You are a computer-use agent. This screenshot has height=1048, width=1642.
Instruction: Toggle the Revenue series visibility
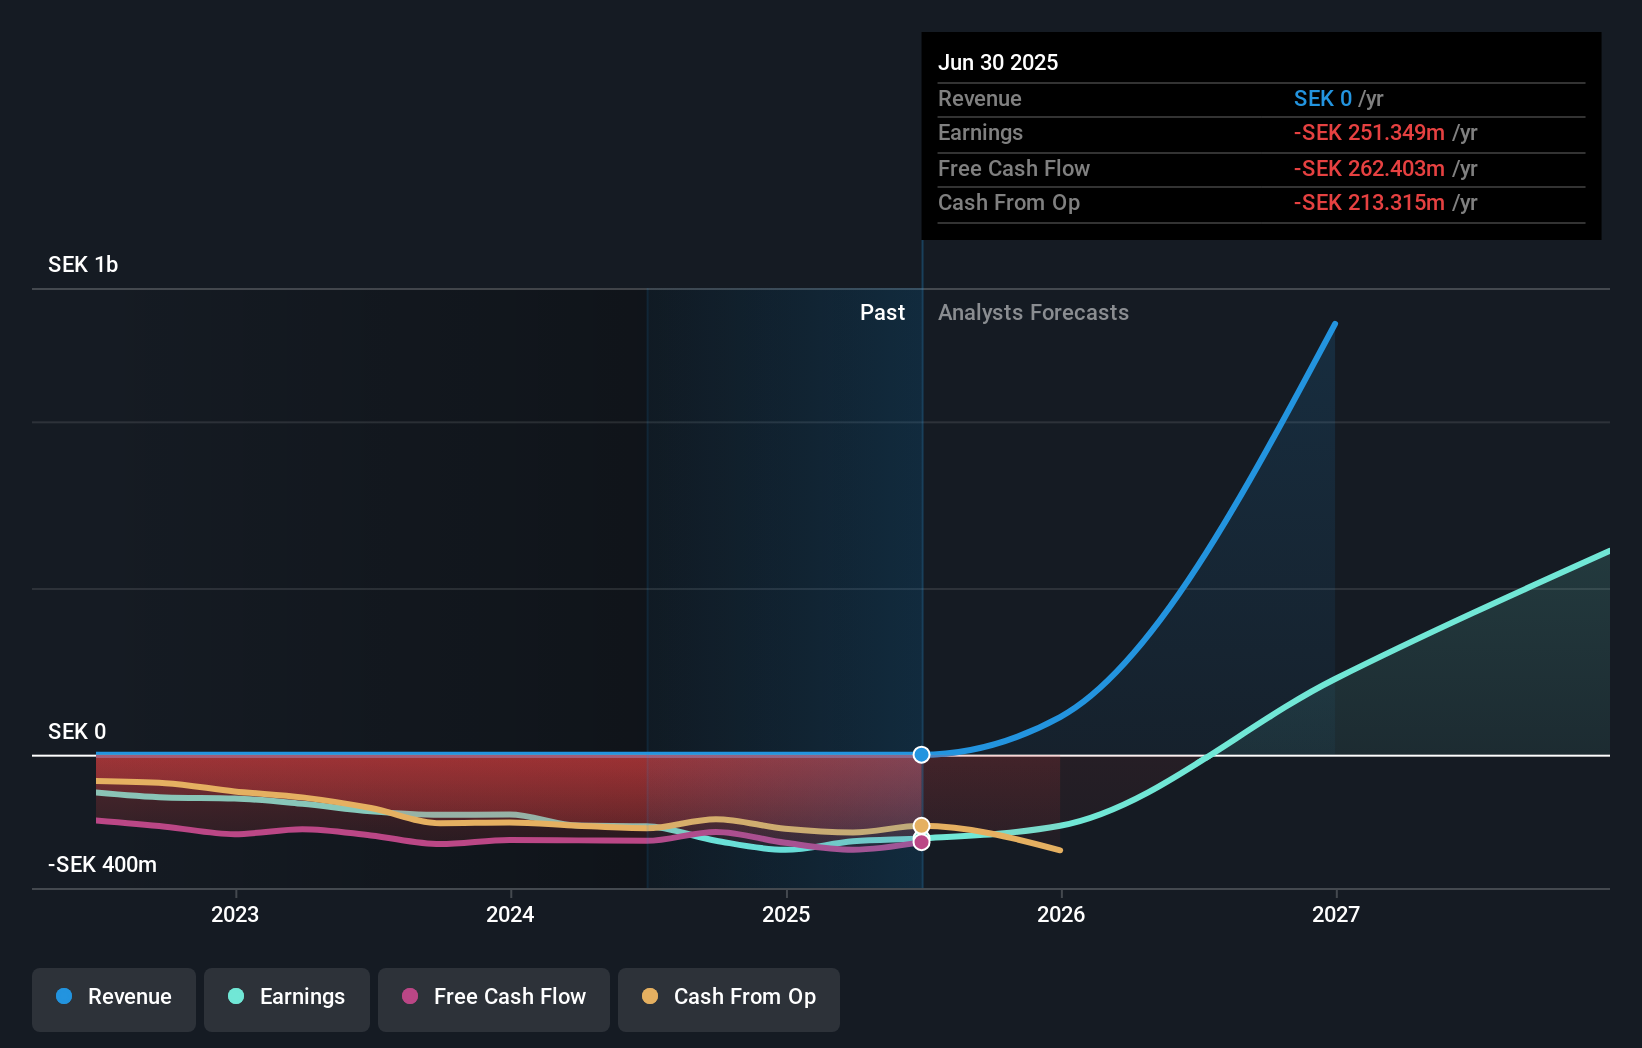click(x=113, y=997)
